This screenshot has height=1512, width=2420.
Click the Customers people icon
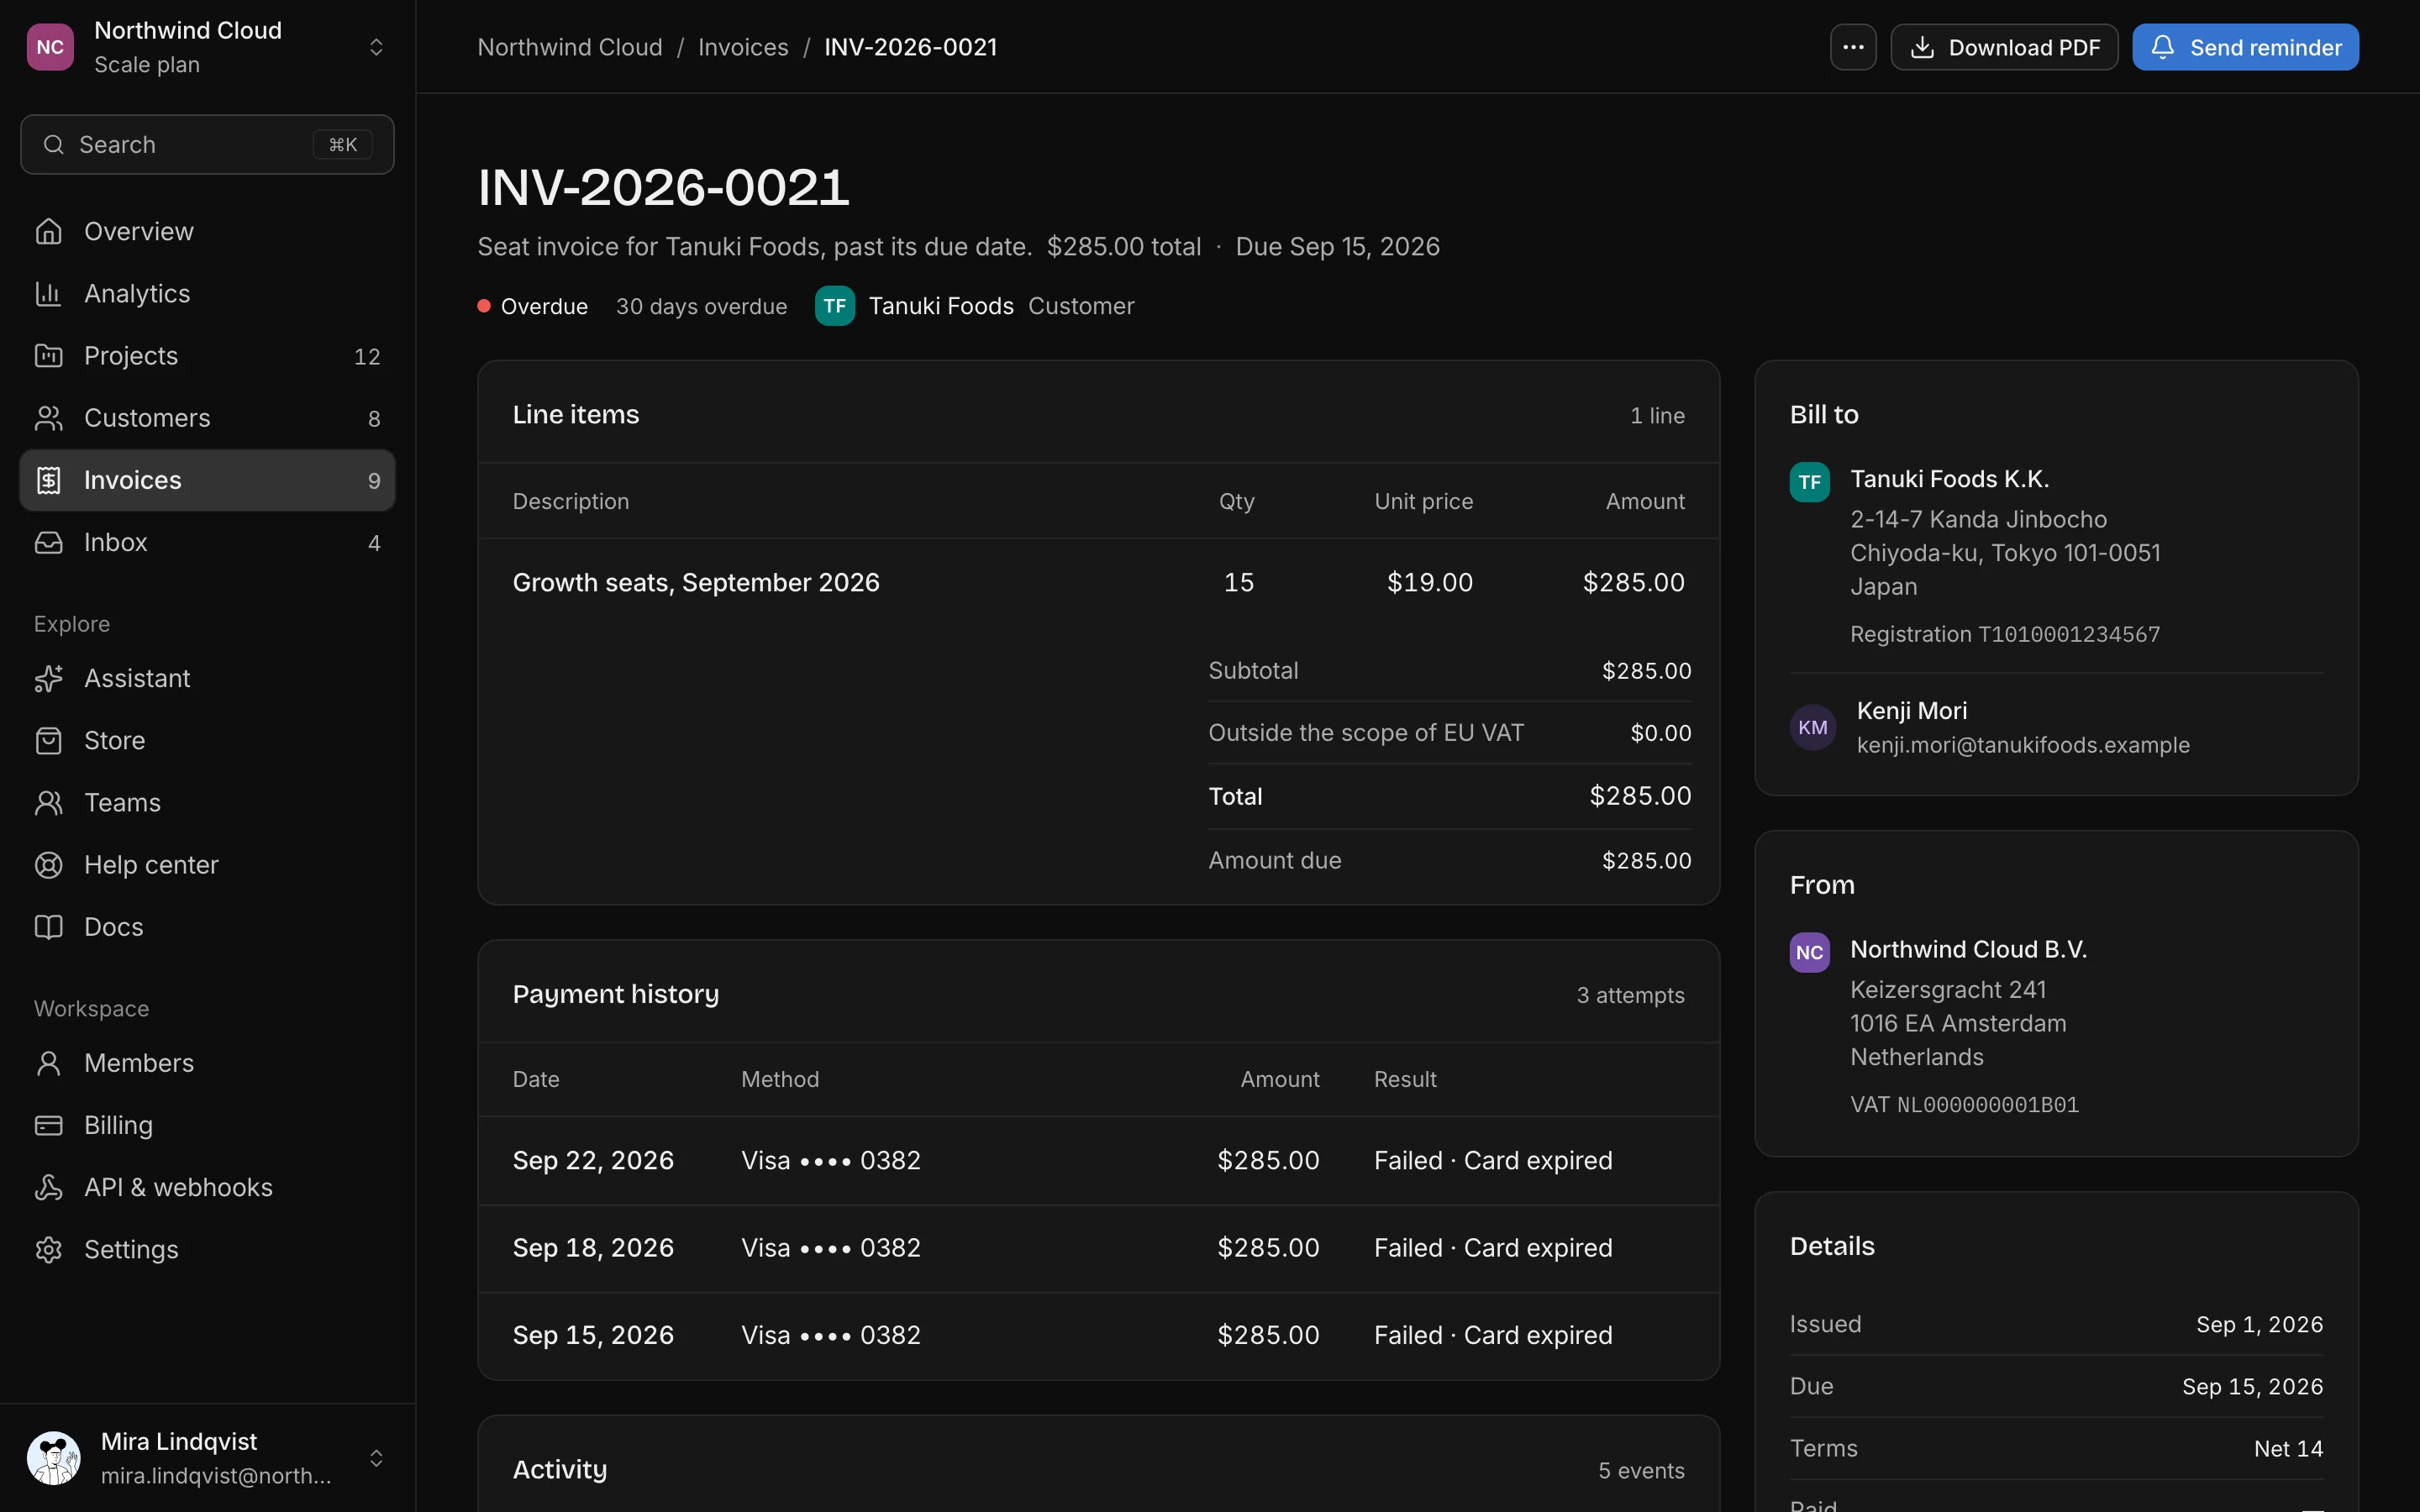coord(48,418)
